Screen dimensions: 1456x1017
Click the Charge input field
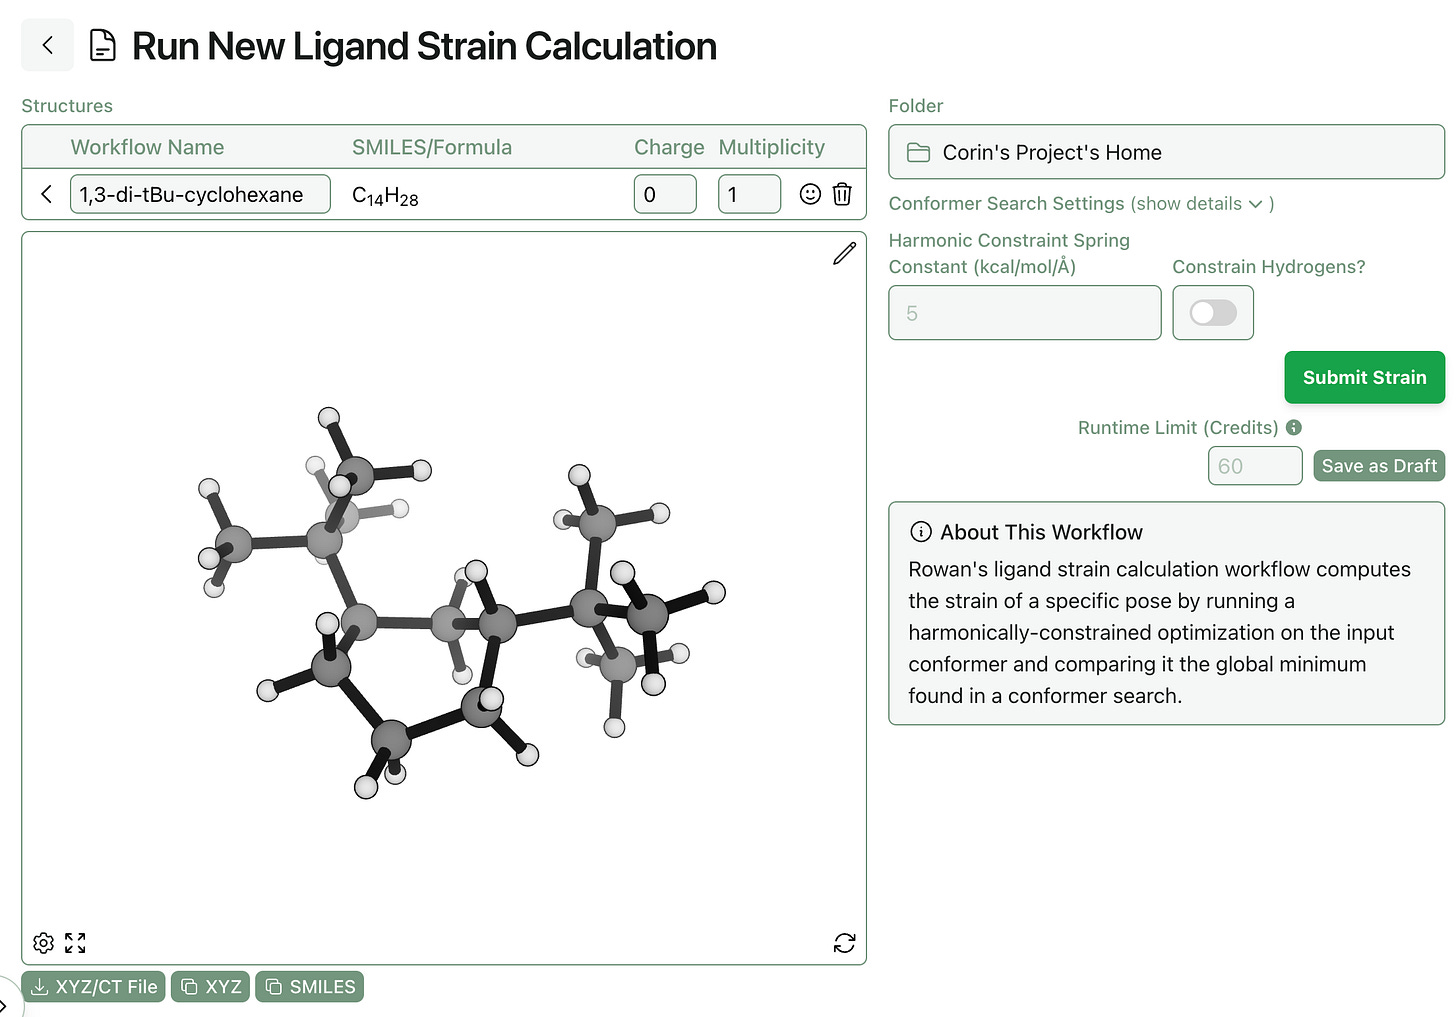(x=665, y=194)
